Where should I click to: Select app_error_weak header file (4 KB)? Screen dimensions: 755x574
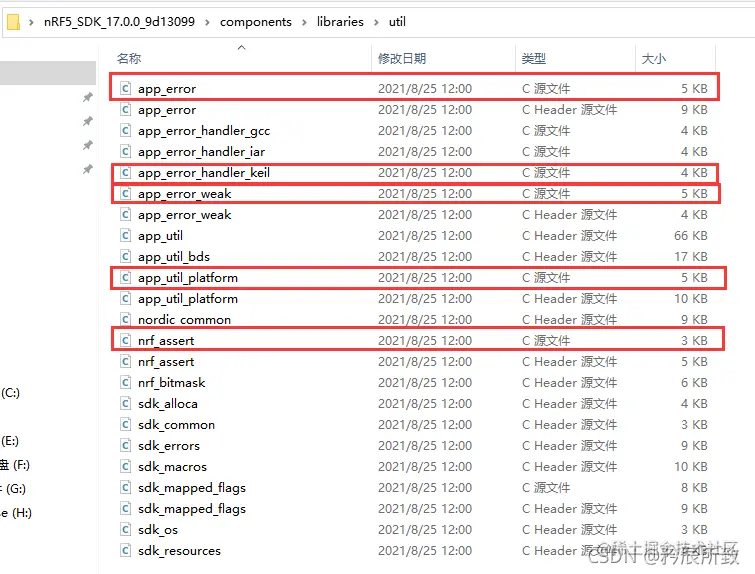(414, 215)
